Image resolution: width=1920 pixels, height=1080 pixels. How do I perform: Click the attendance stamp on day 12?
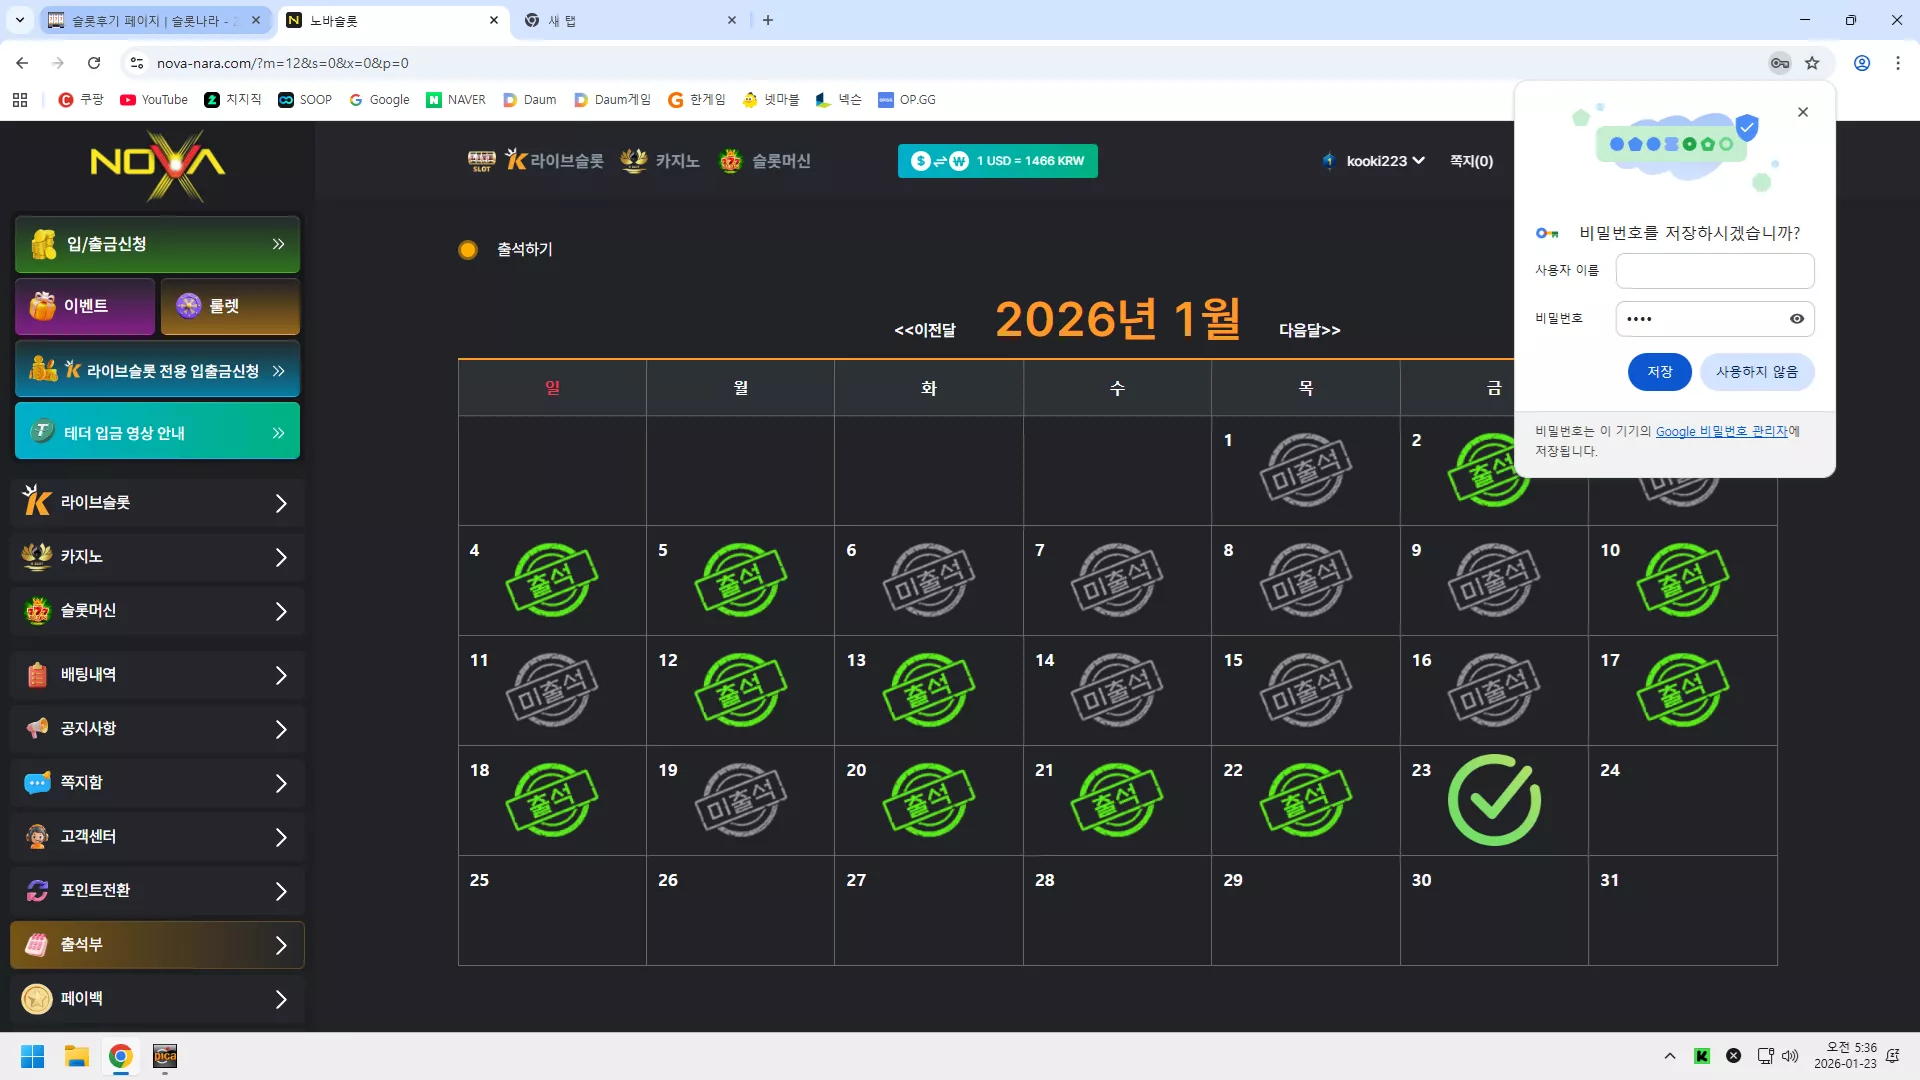pyautogui.click(x=741, y=690)
